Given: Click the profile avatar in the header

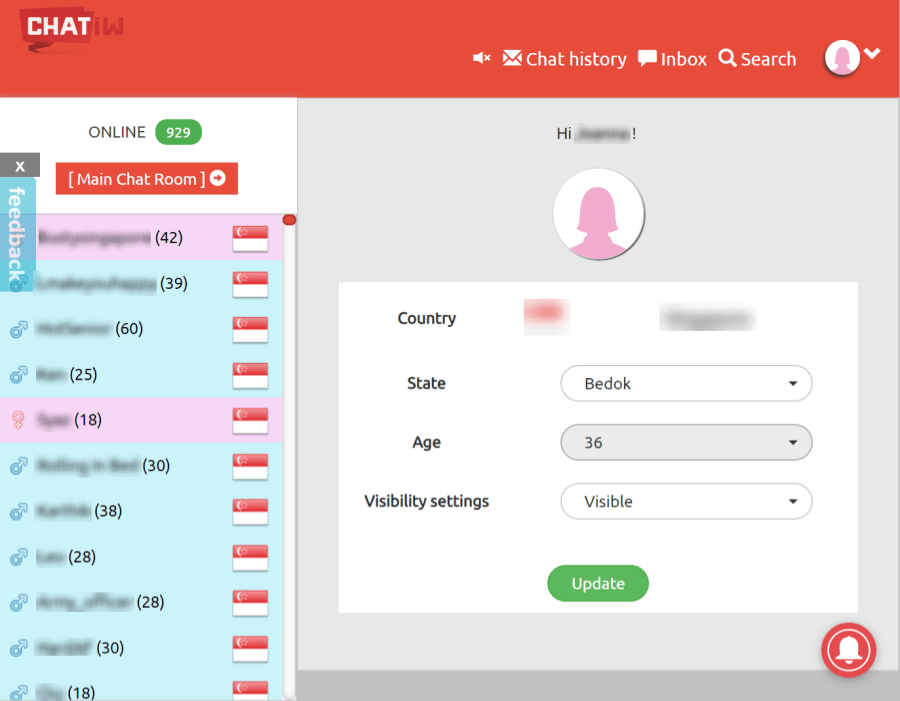Looking at the screenshot, I should 842,58.
